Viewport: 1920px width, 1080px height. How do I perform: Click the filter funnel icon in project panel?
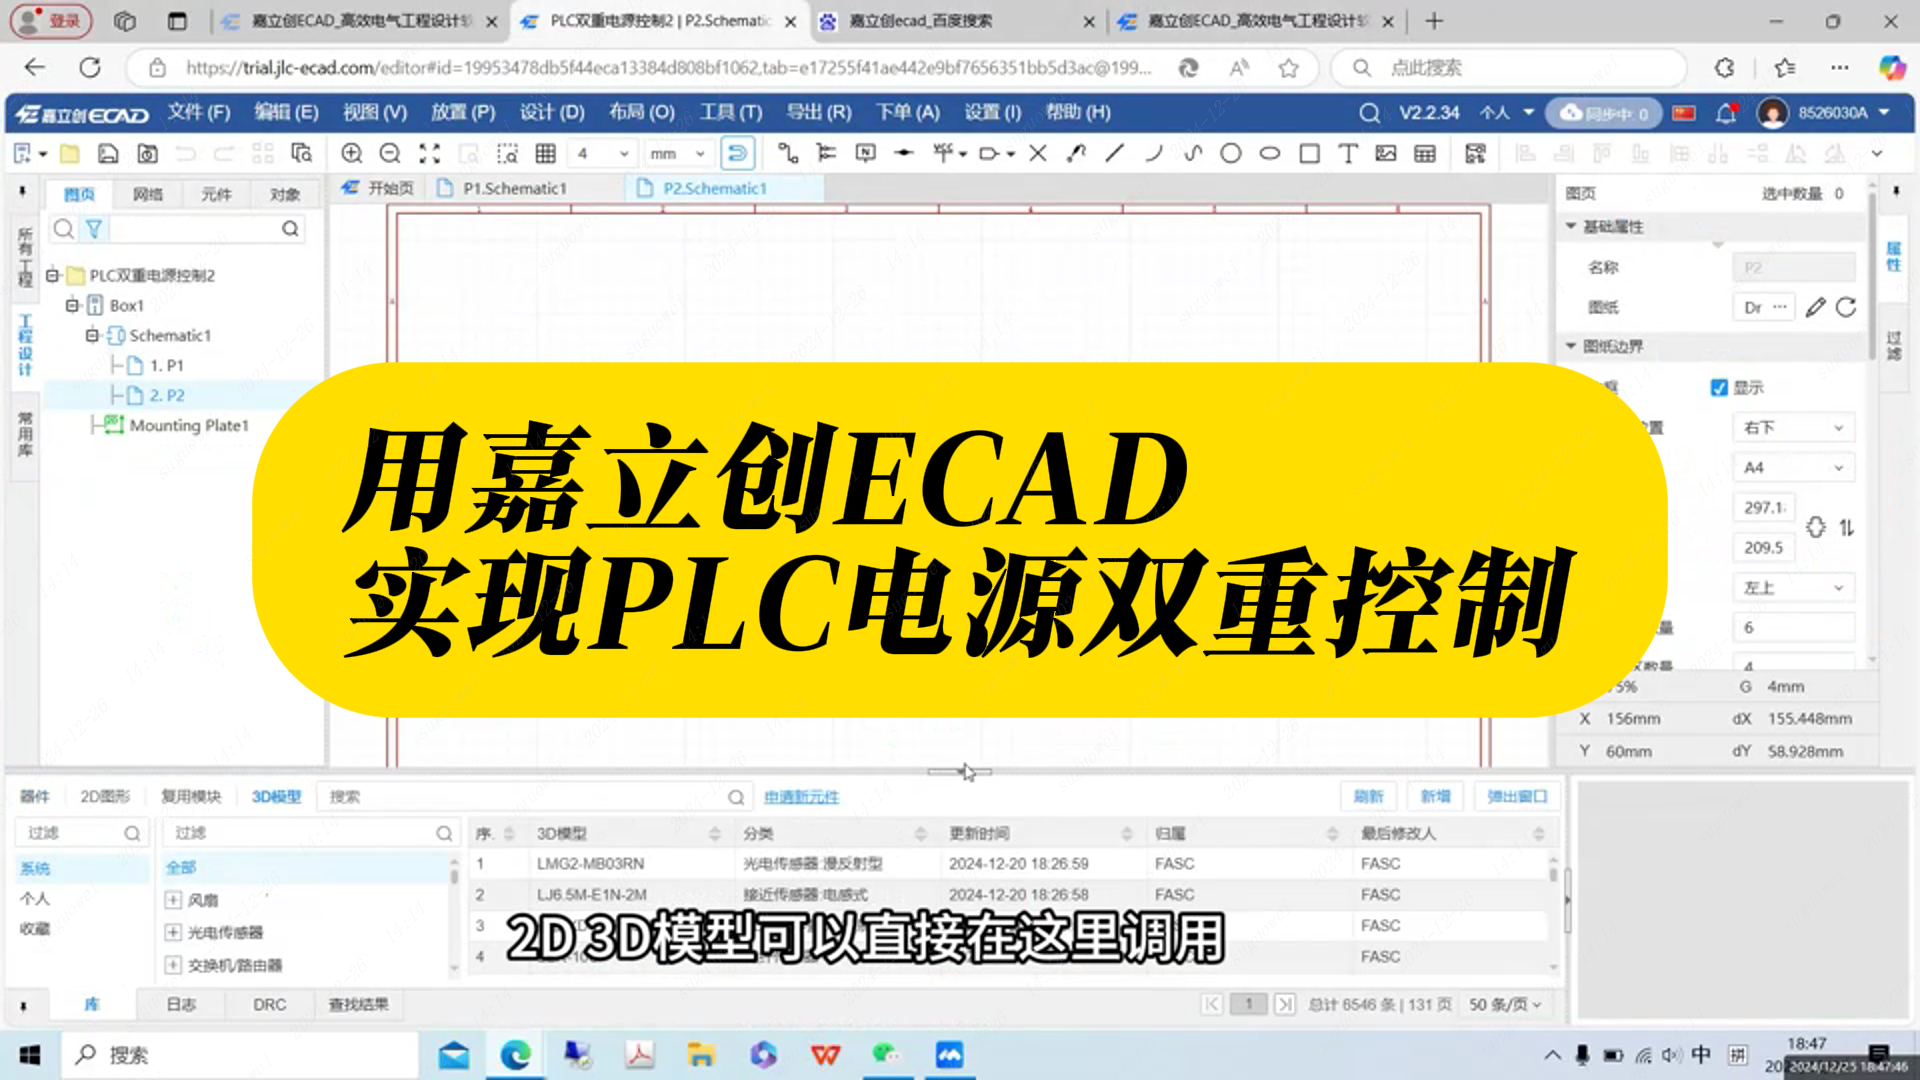coord(94,229)
